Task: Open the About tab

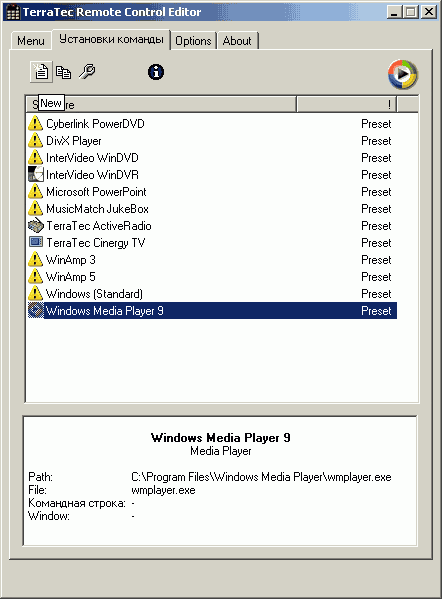Action: coord(237,41)
